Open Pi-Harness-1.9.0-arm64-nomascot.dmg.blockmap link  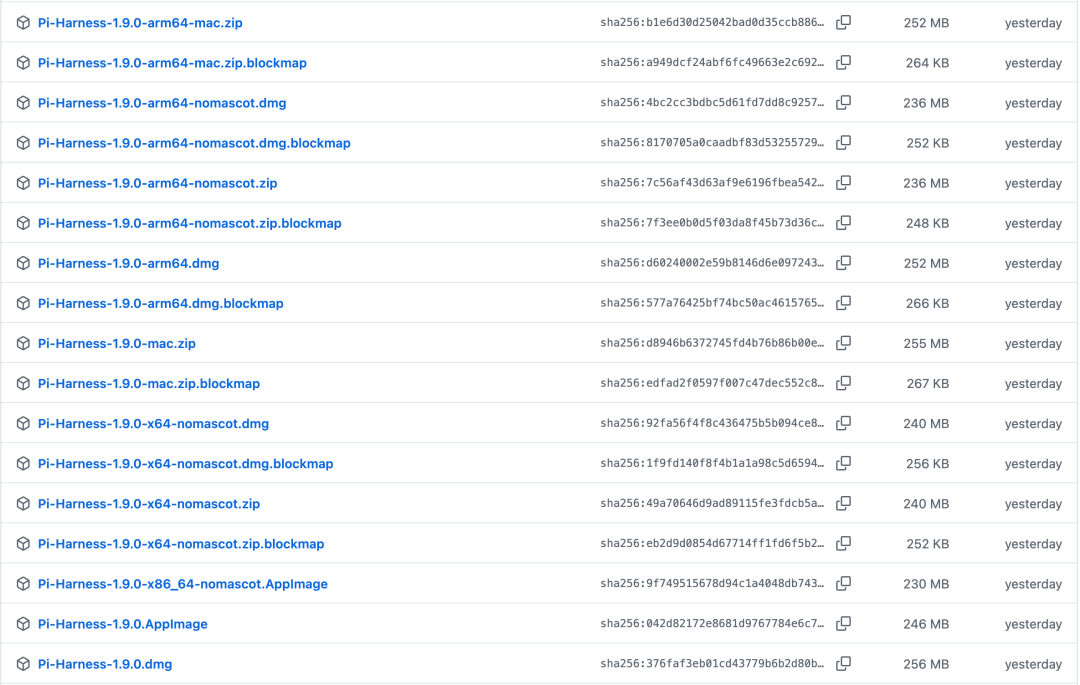click(194, 143)
